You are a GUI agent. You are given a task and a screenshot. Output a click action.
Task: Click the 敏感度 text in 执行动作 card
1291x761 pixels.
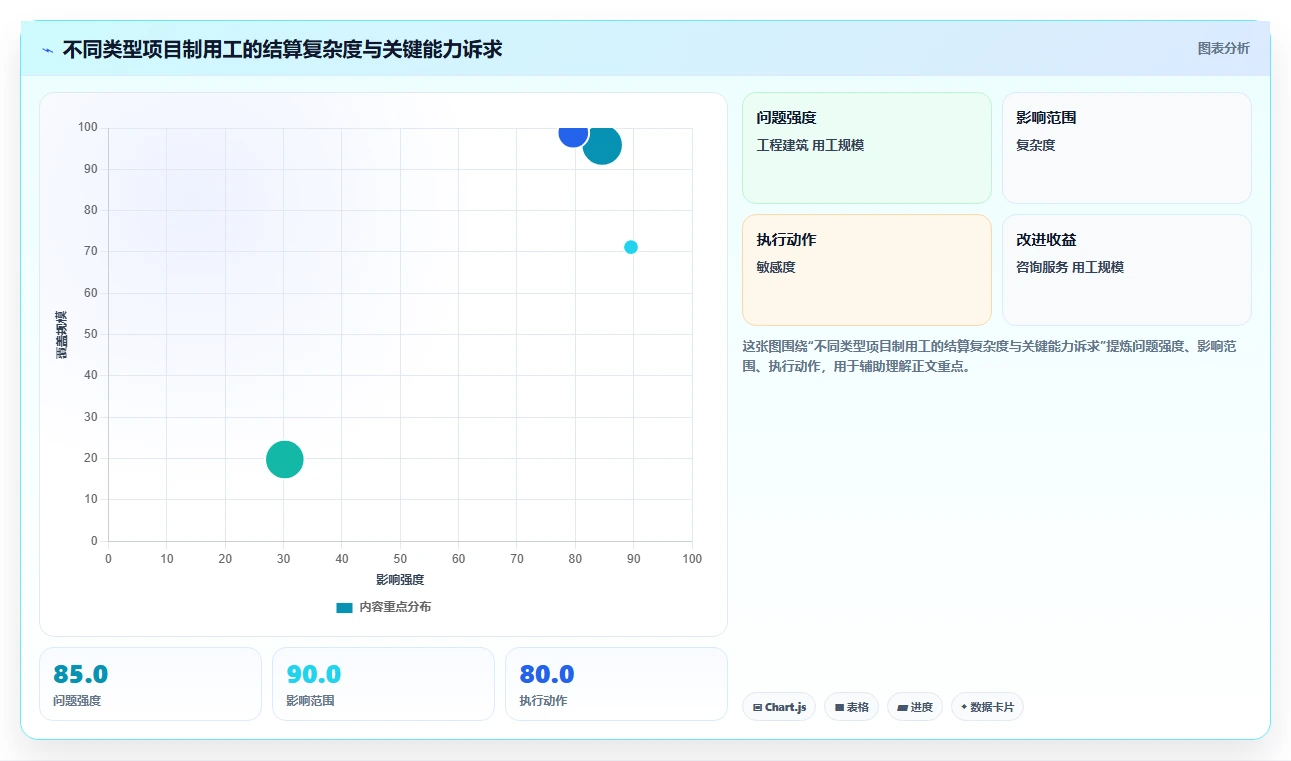tap(776, 267)
